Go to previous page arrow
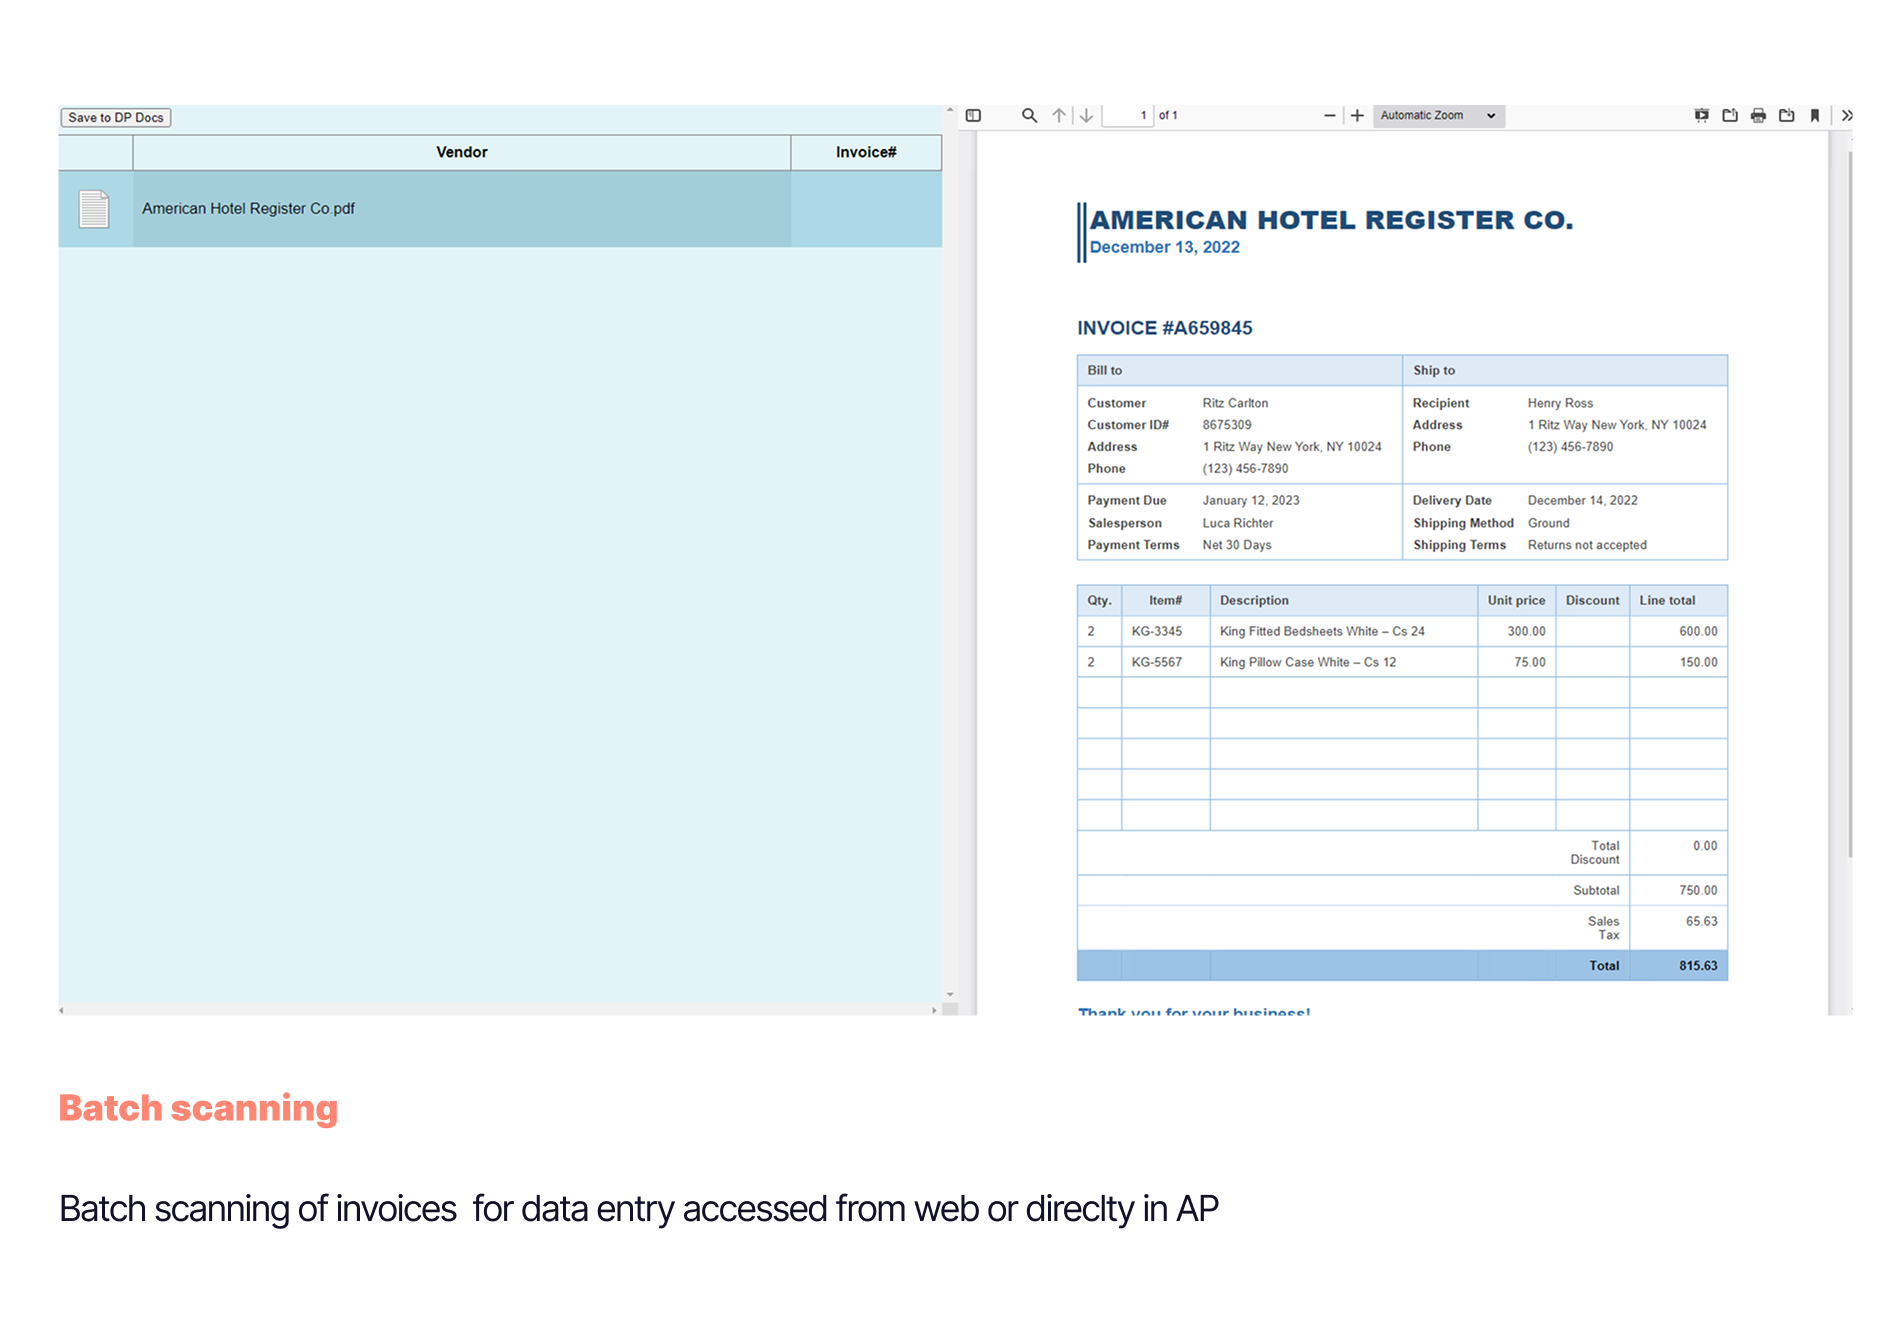Screen dimensions: 1898x1317 tap(1059, 116)
